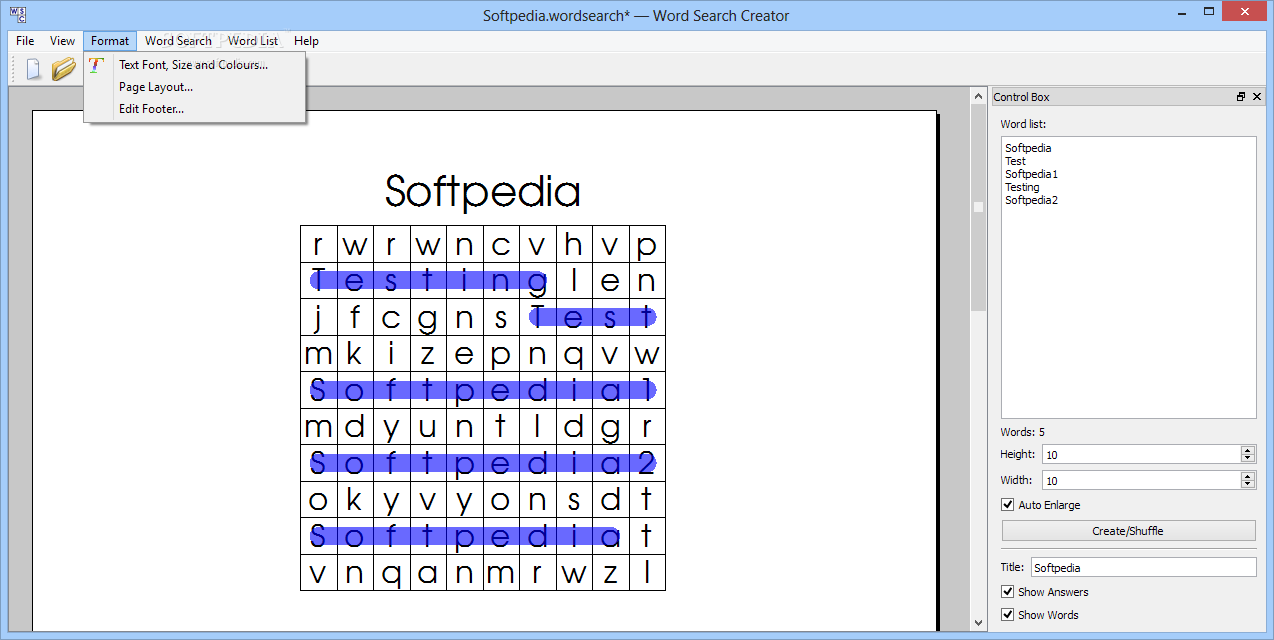
Task: Choose Page Layout menu entry
Action: click(x=195, y=87)
